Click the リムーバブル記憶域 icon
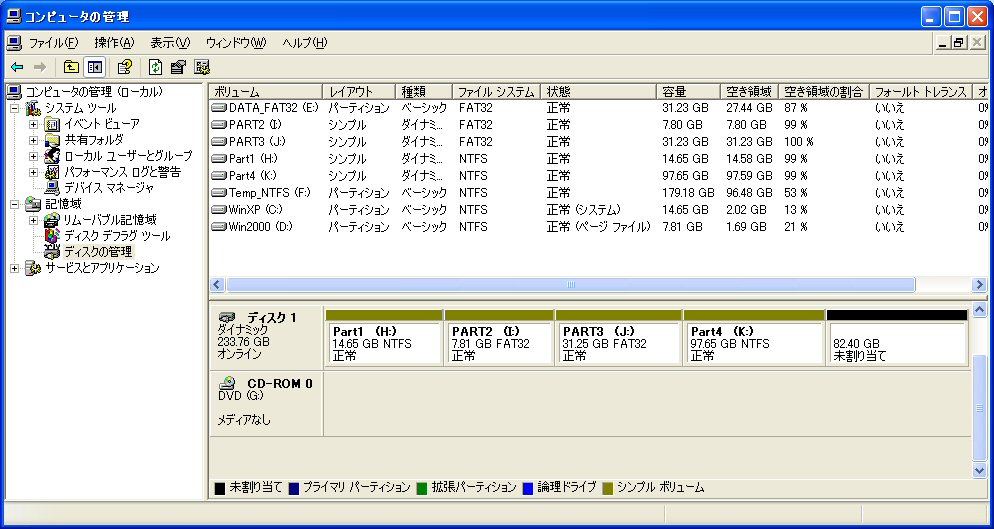This screenshot has height=529, width=994. [x=53, y=220]
